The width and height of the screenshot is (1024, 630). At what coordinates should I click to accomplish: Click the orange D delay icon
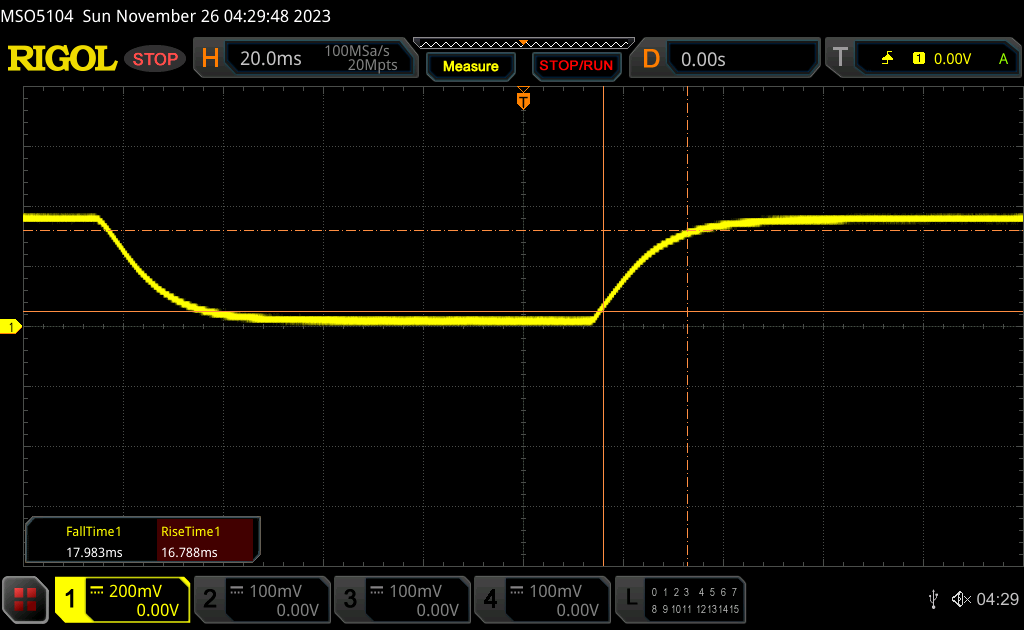(x=651, y=59)
